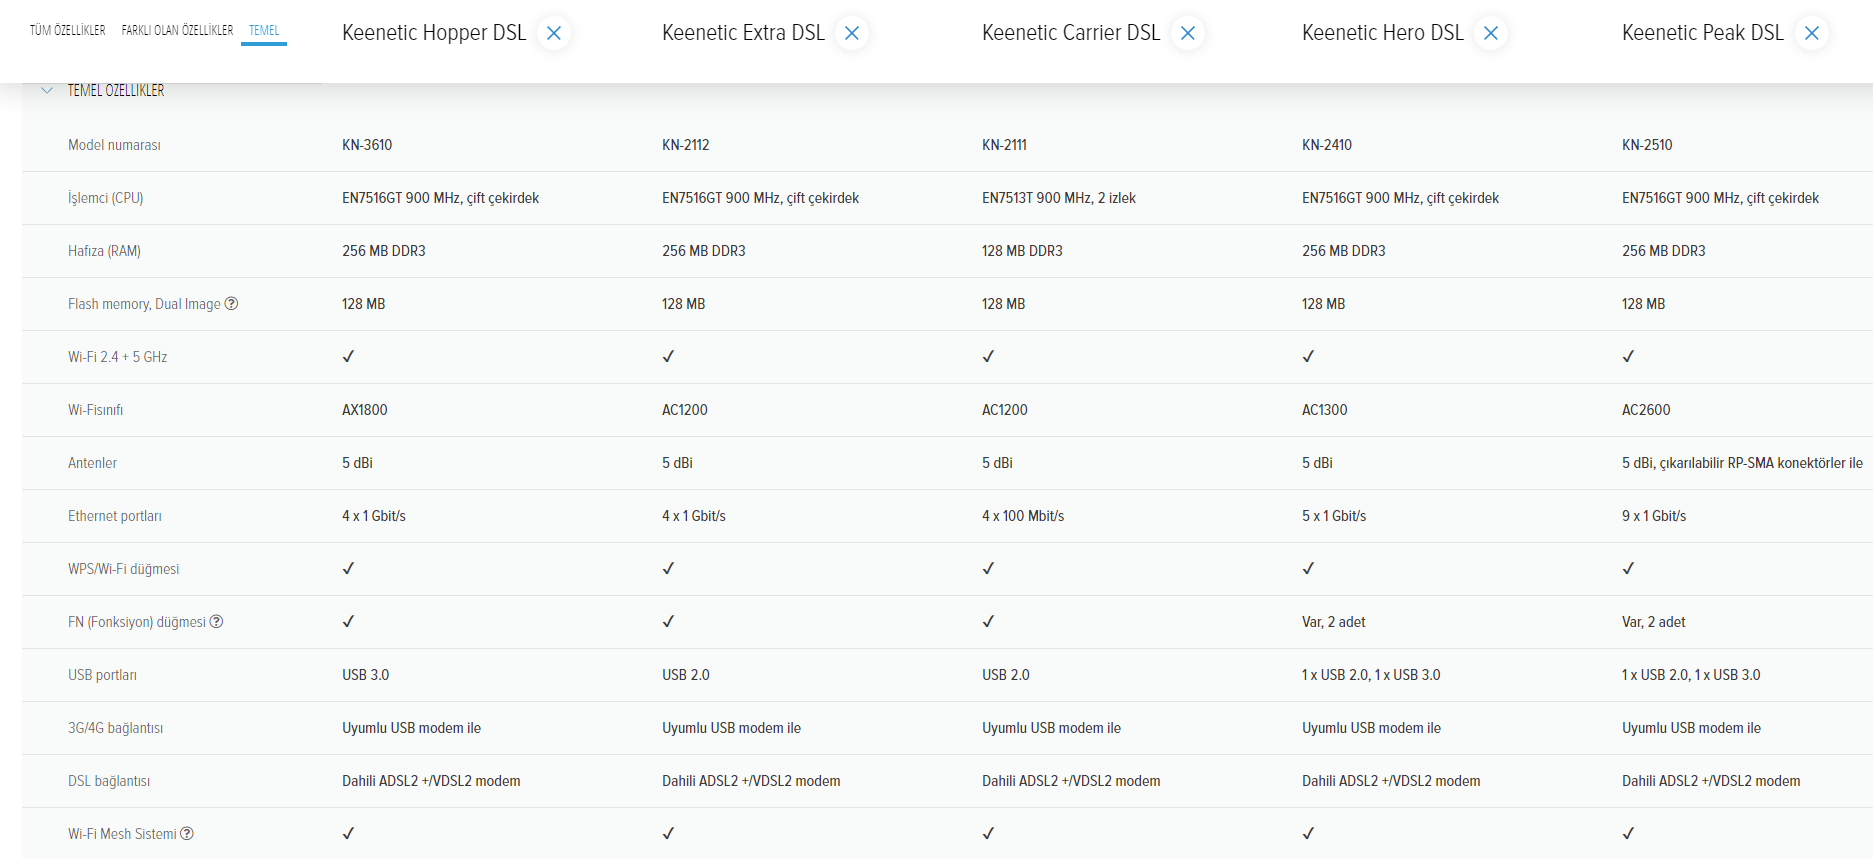Open the Flash memory Dual Image help icon

click(231, 304)
